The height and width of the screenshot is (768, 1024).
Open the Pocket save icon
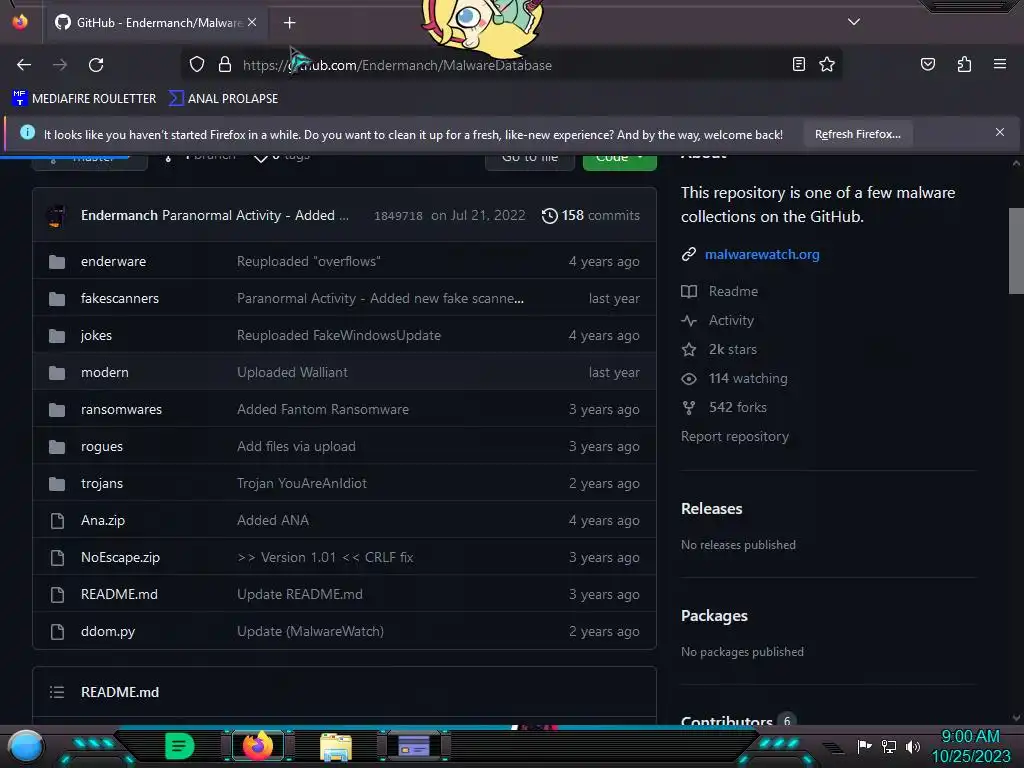tap(927, 64)
